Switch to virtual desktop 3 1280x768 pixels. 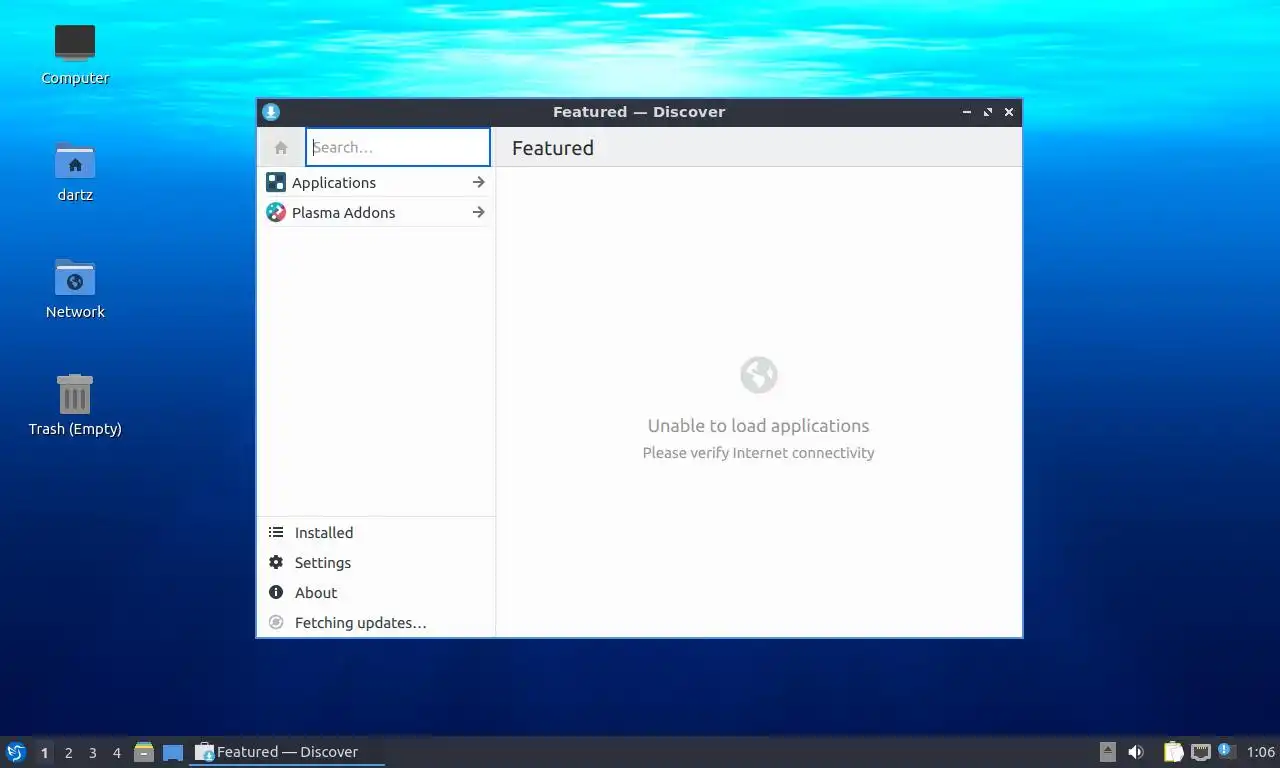pyautogui.click(x=92, y=752)
